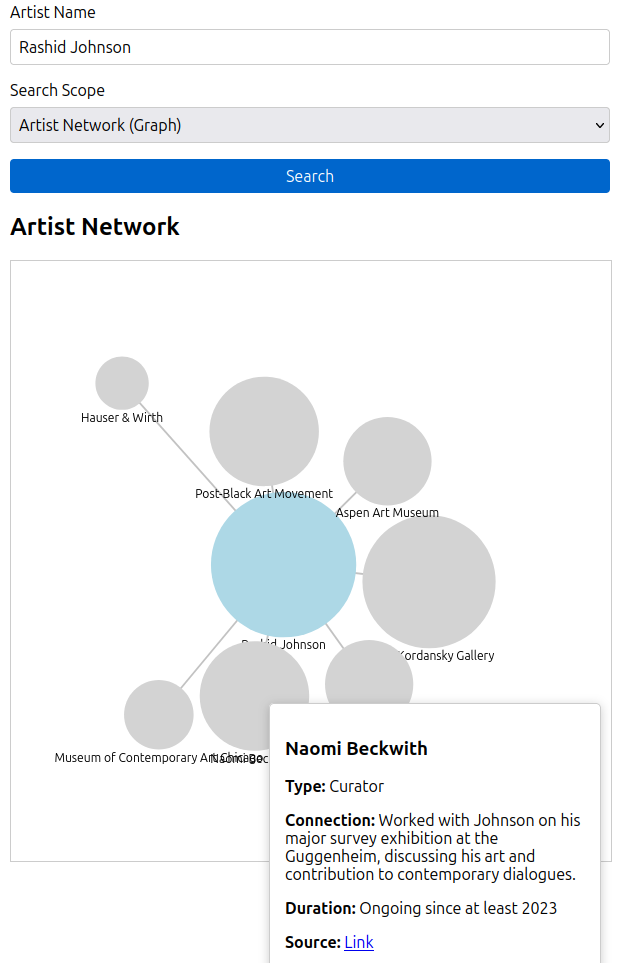Image resolution: width=622 pixels, height=963 pixels.
Task: Click the Post-Black Art Movement text label
Action: click(x=264, y=493)
